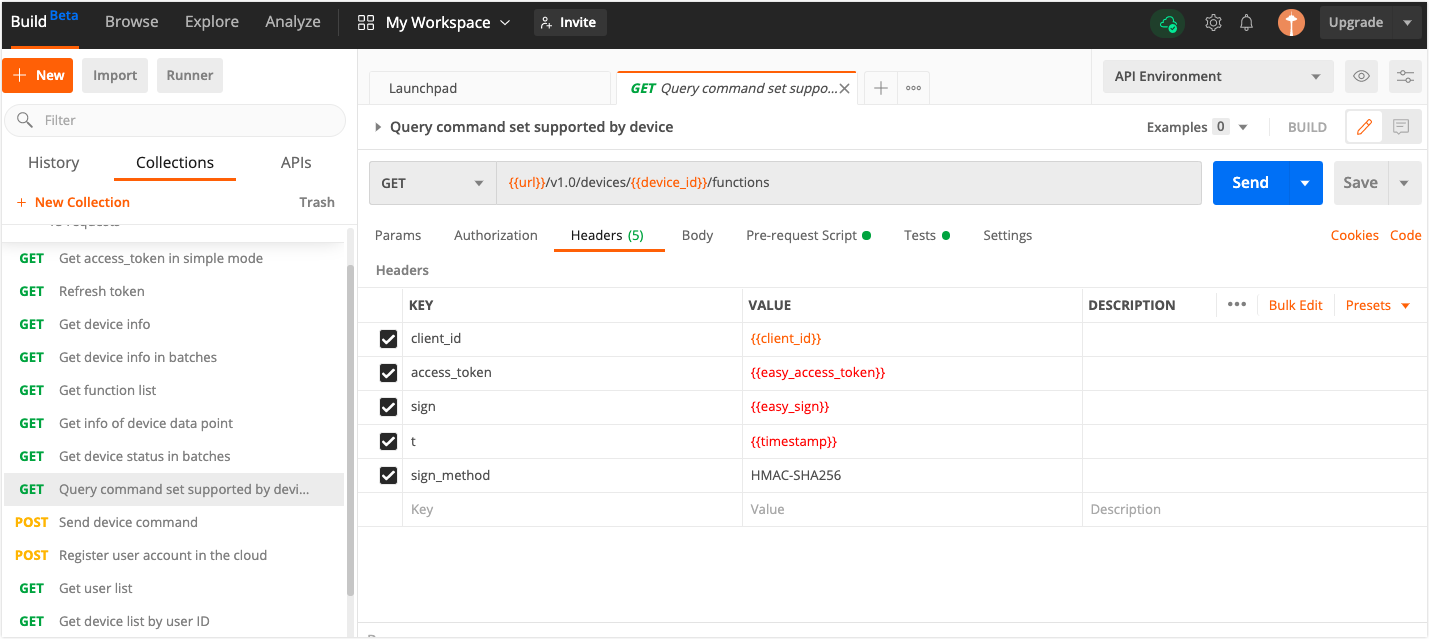The image size is (1429, 639).
Task: Uncheck the access_token header checkbox
Action: [x=389, y=373]
